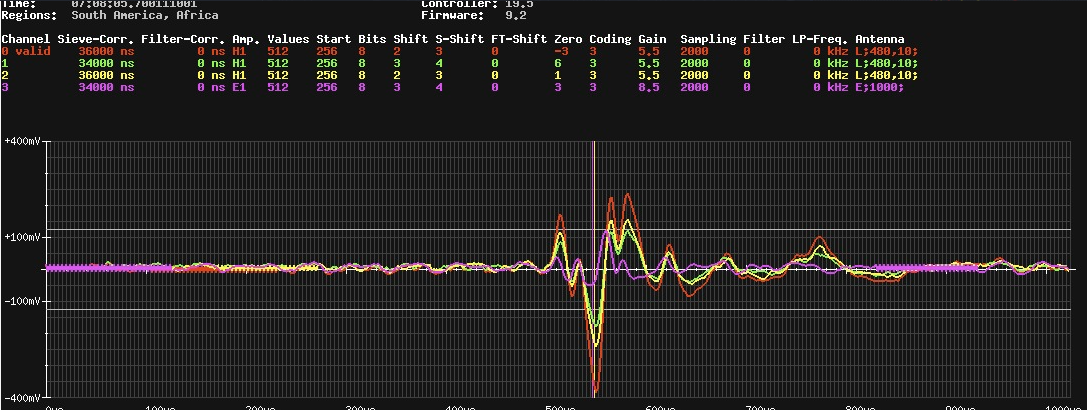Click the '-400mV' y-axis label

pyautogui.click(x=22, y=398)
